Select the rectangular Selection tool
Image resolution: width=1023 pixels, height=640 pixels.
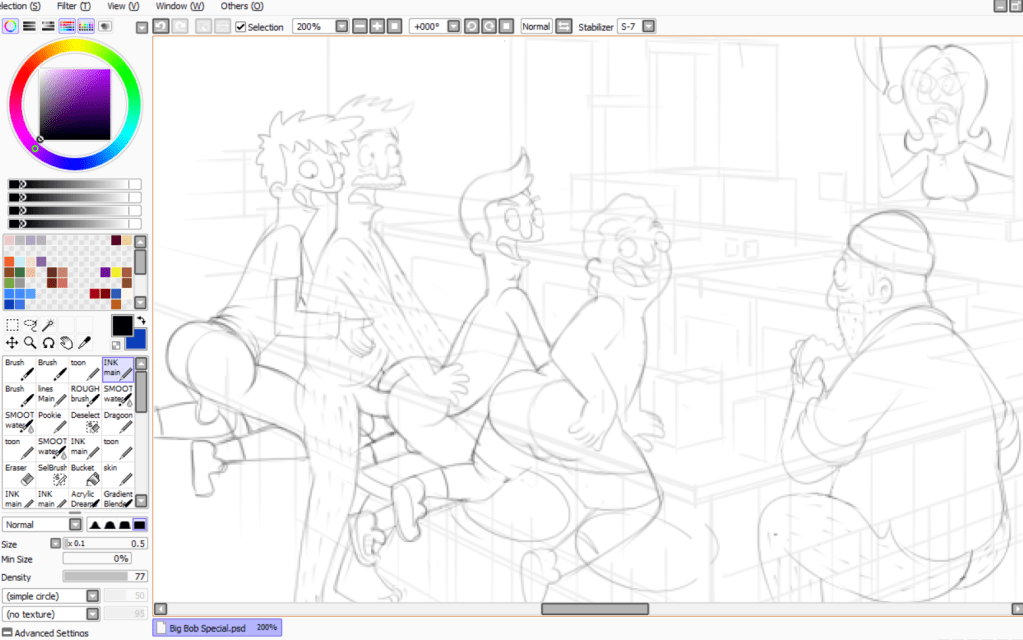(x=12, y=325)
